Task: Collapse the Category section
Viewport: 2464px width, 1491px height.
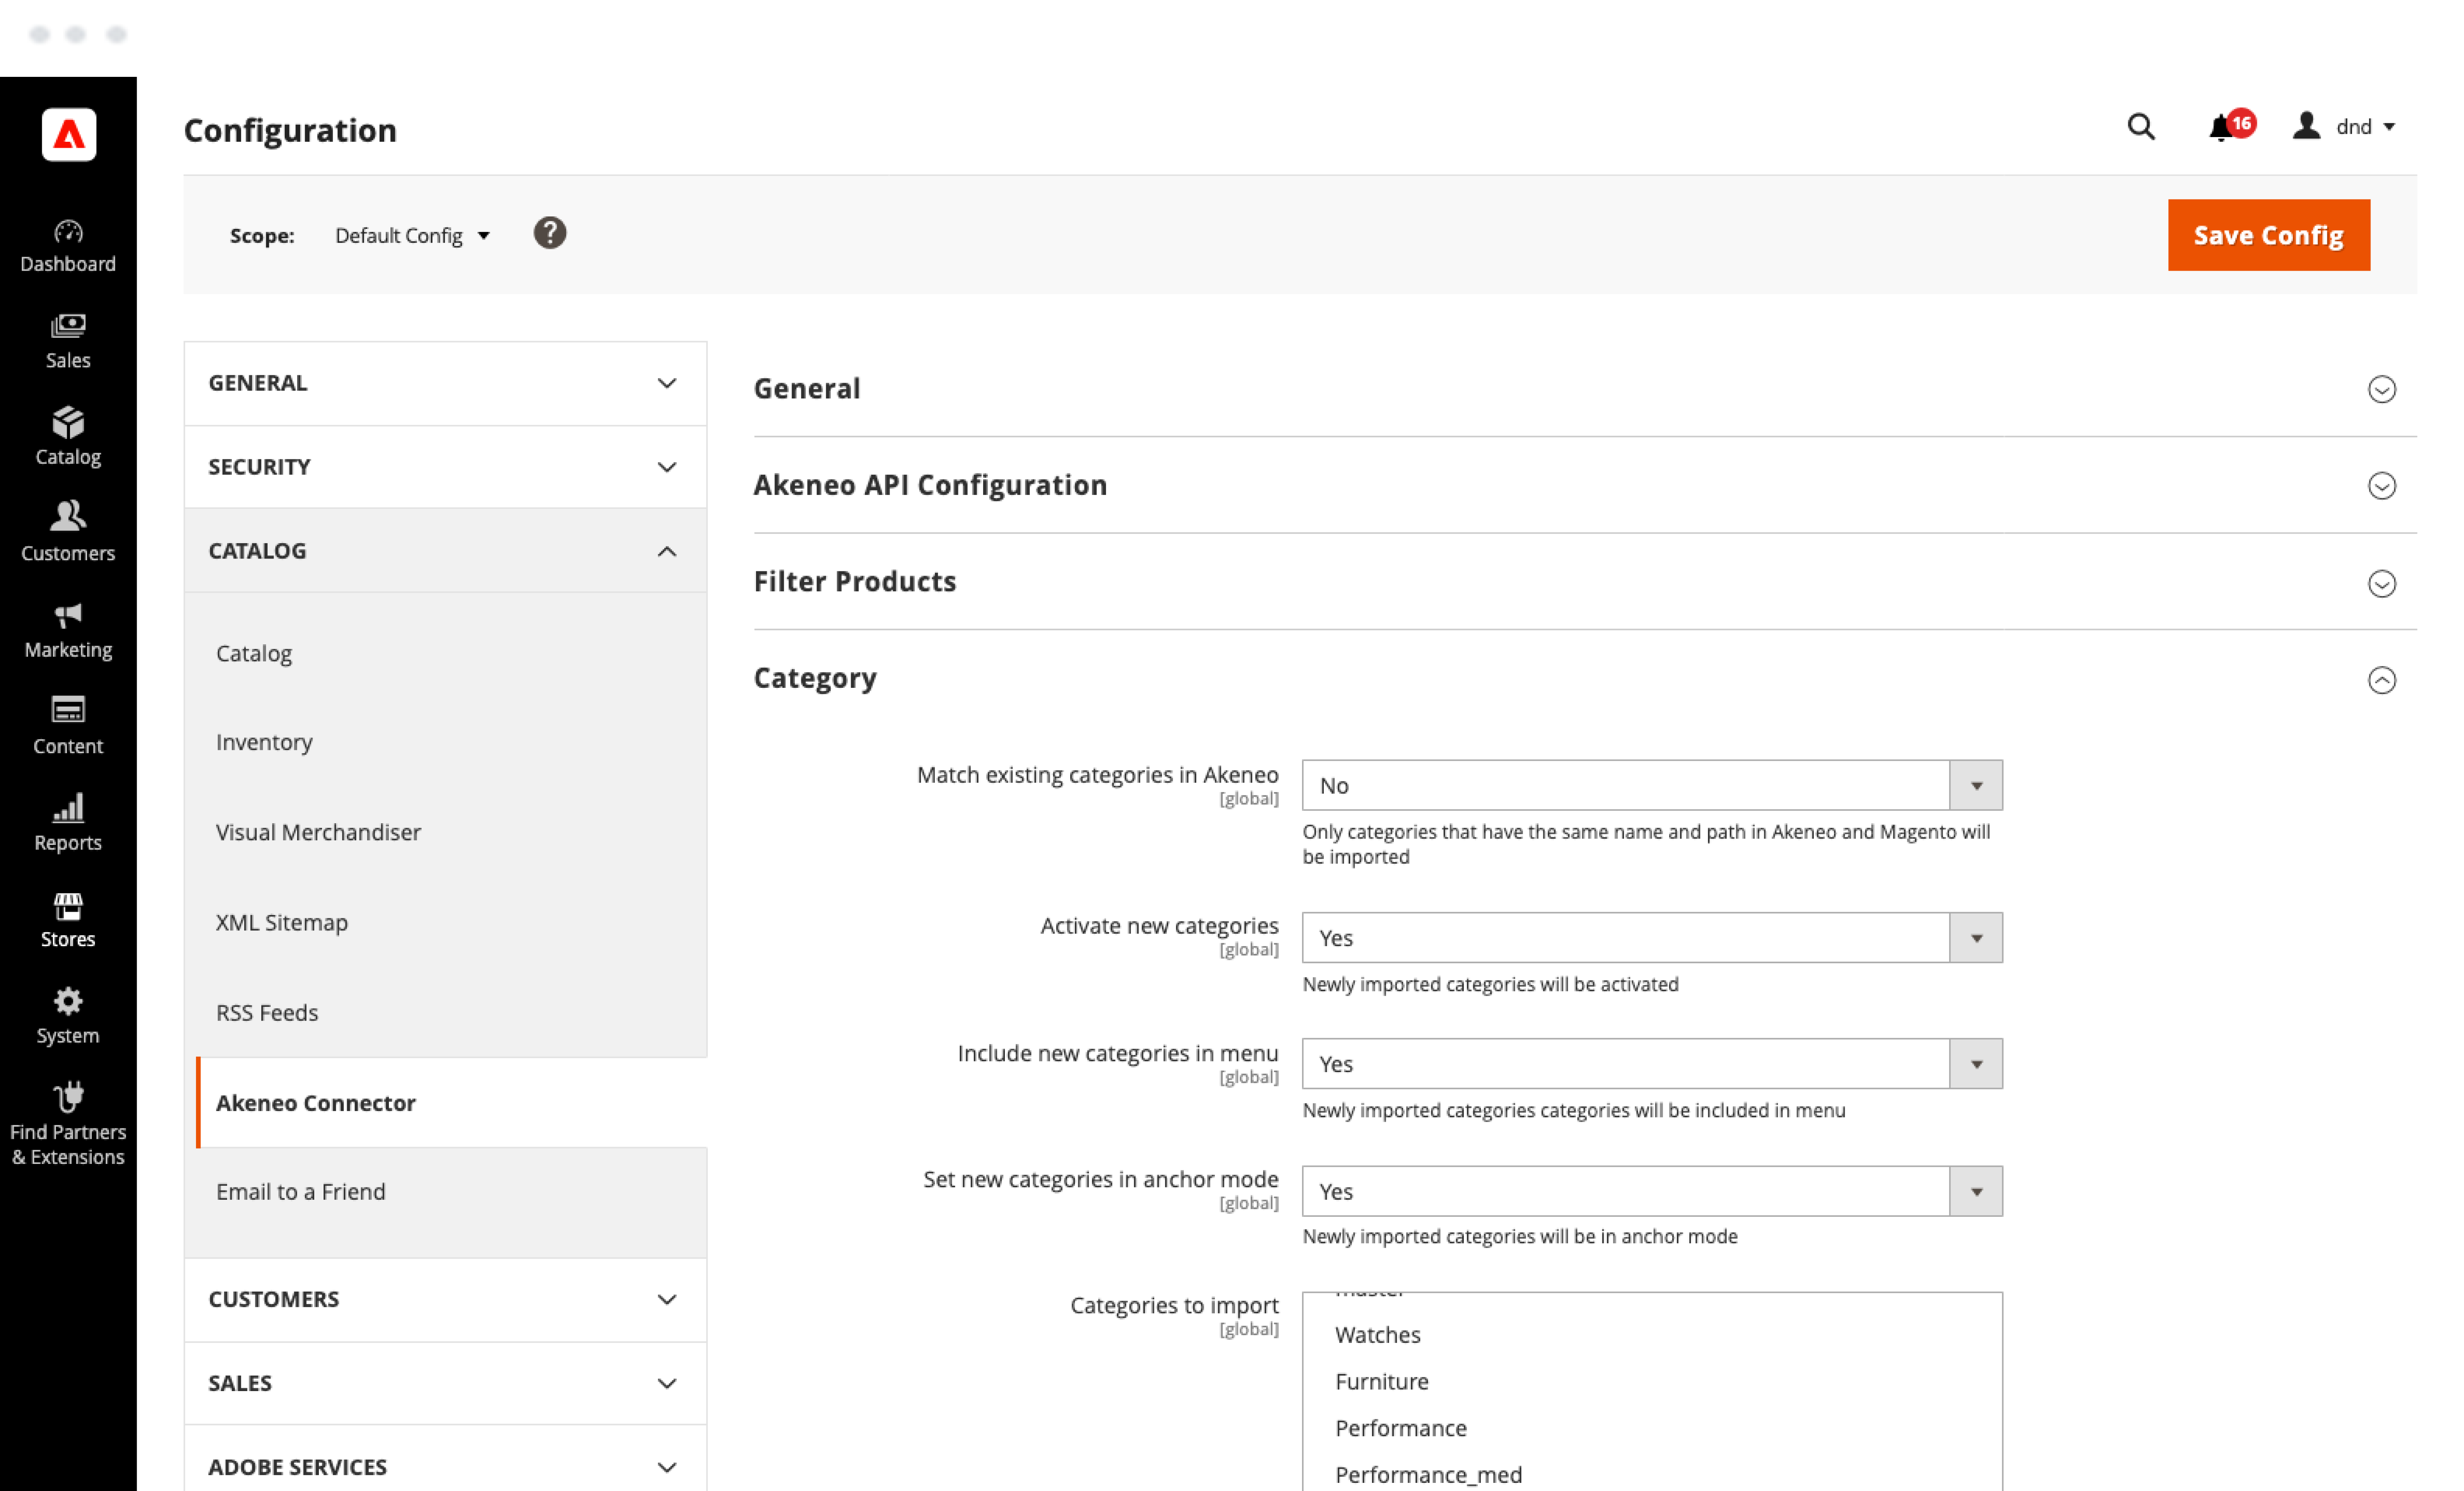Action: pos(1584,679)
